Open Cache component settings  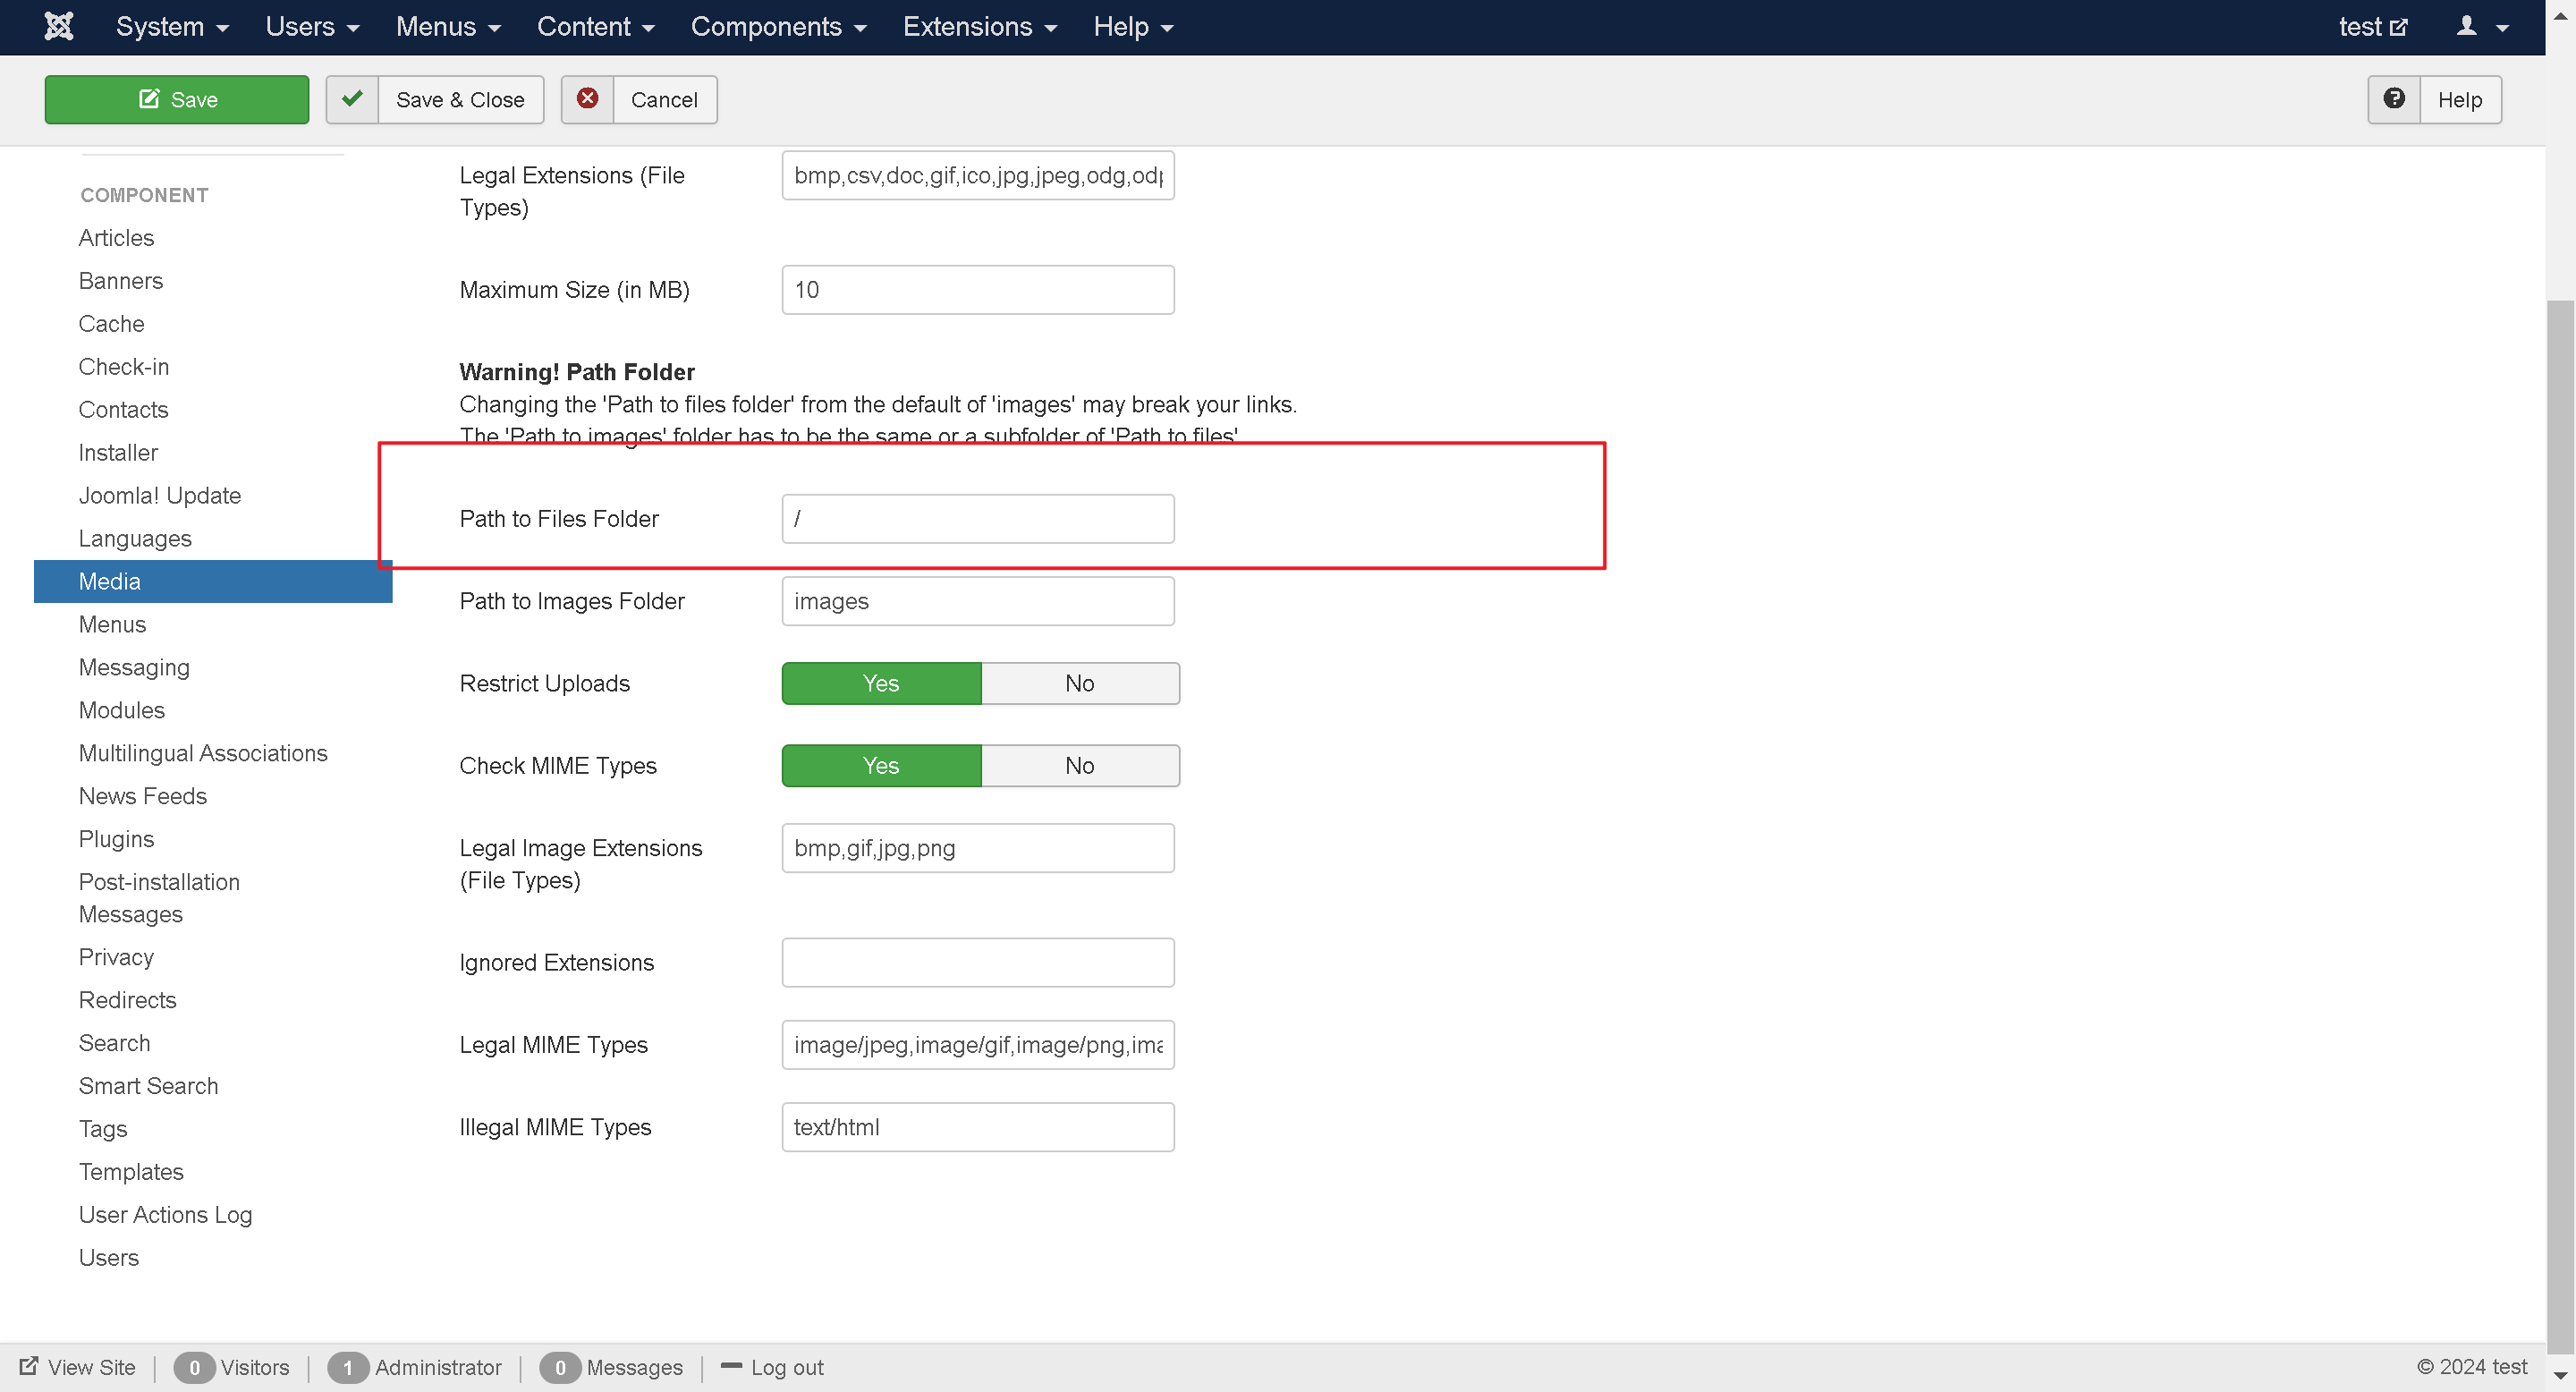click(111, 323)
